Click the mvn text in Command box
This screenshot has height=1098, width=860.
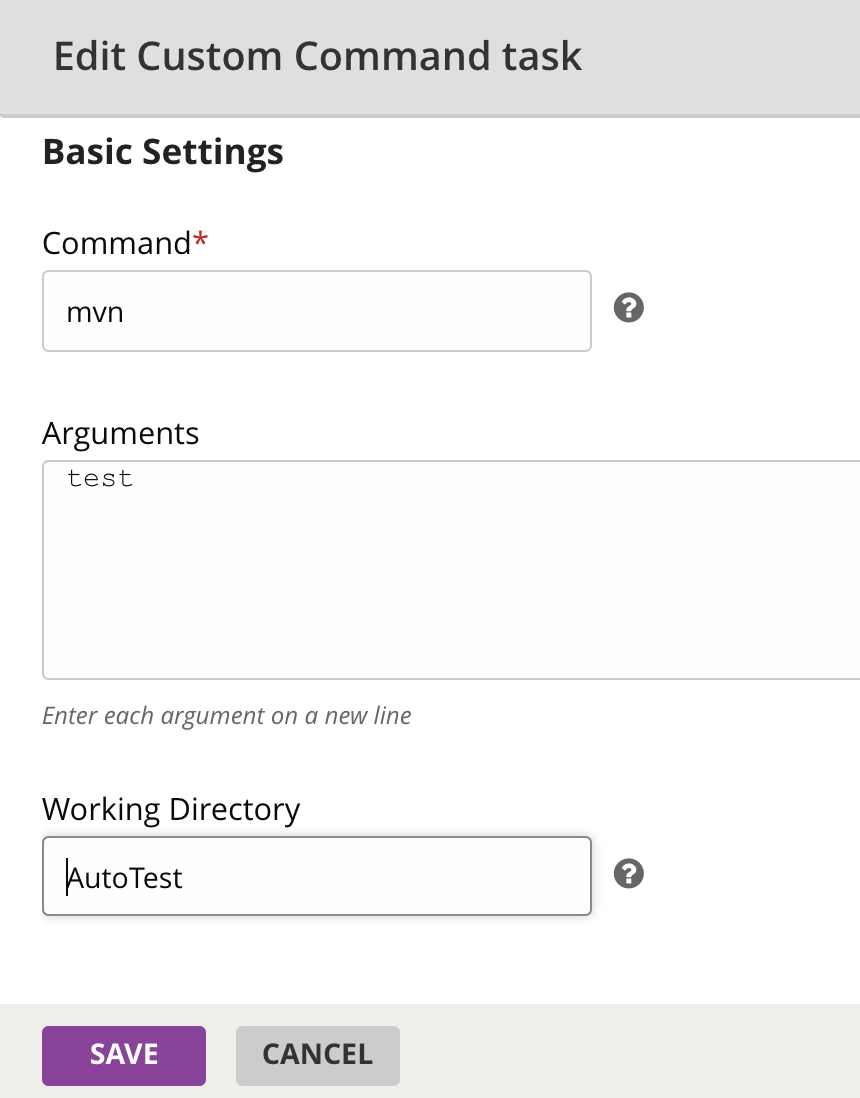pos(95,312)
